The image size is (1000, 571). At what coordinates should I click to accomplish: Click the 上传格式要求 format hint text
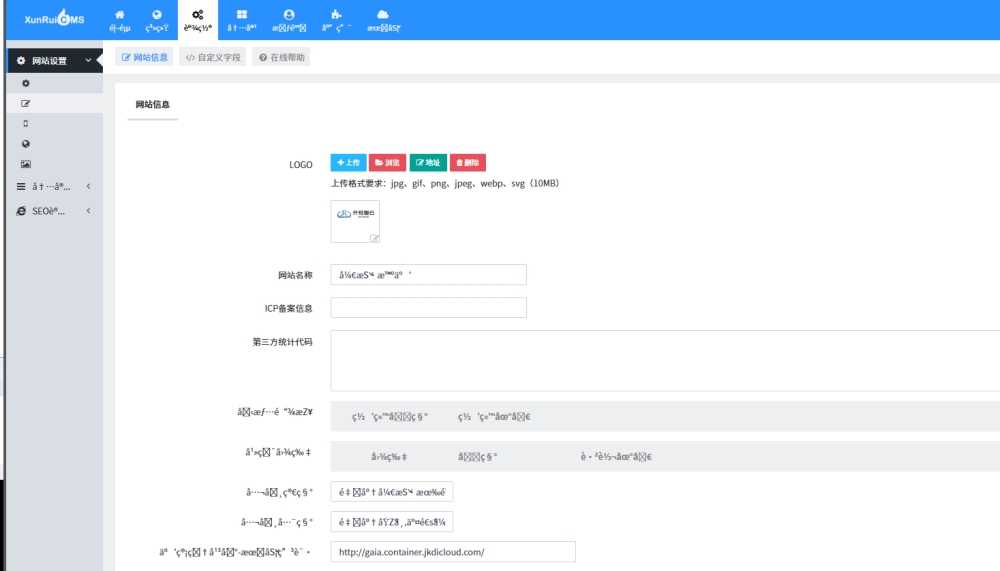pos(445,184)
